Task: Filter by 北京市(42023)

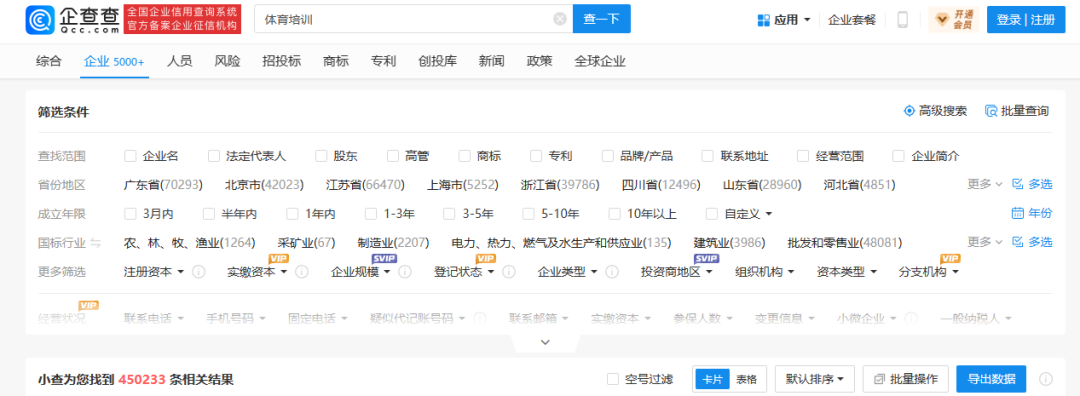Action: tap(264, 185)
